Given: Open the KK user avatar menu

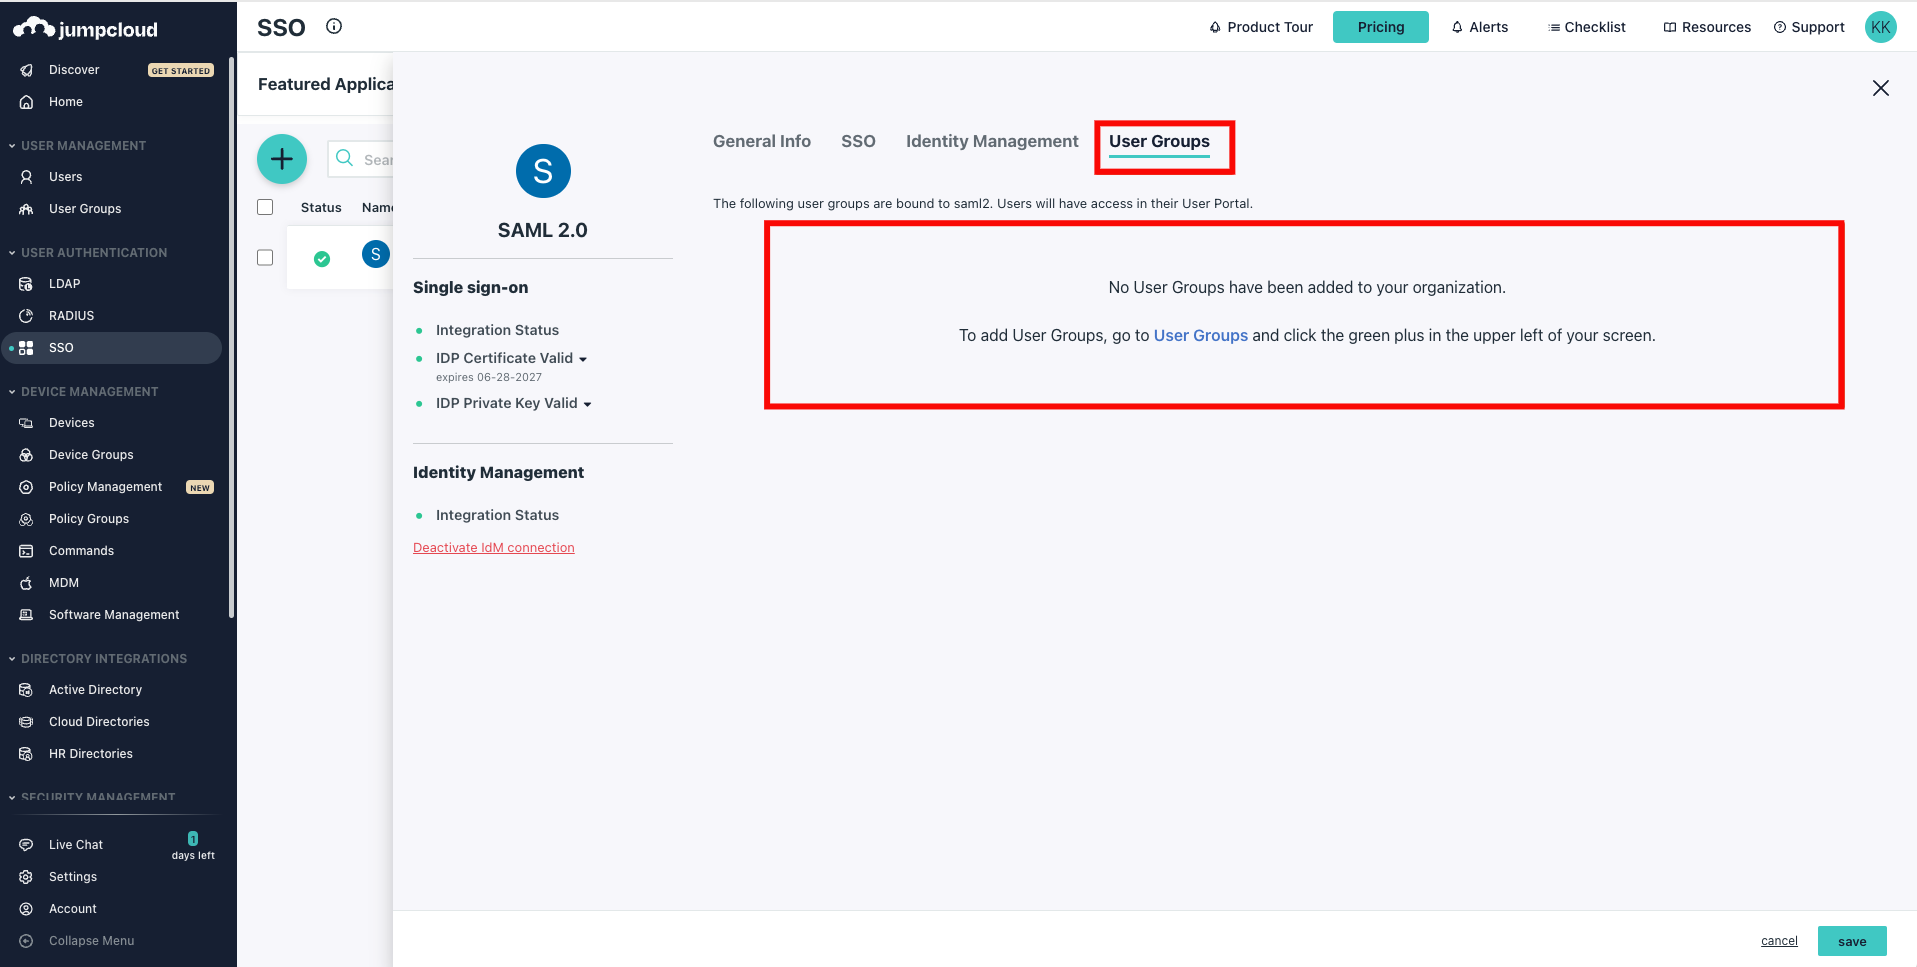Looking at the screenshot, I should (1881, 27).
